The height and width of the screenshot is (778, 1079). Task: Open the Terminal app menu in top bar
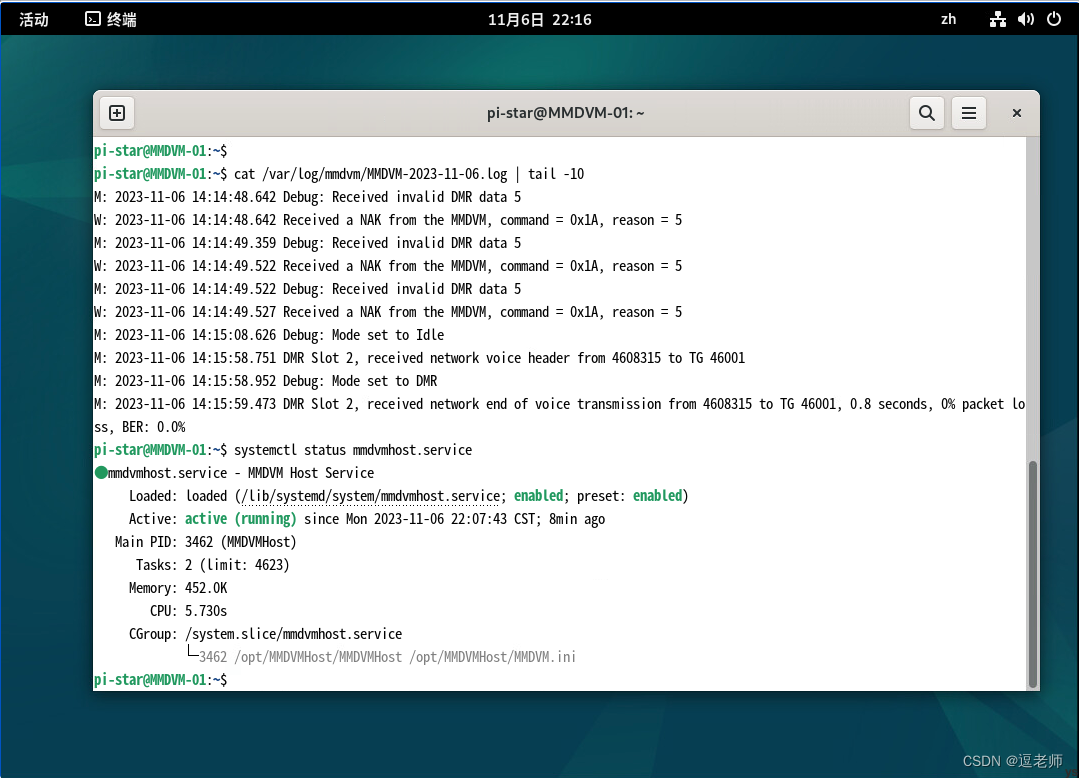point(111,19)
